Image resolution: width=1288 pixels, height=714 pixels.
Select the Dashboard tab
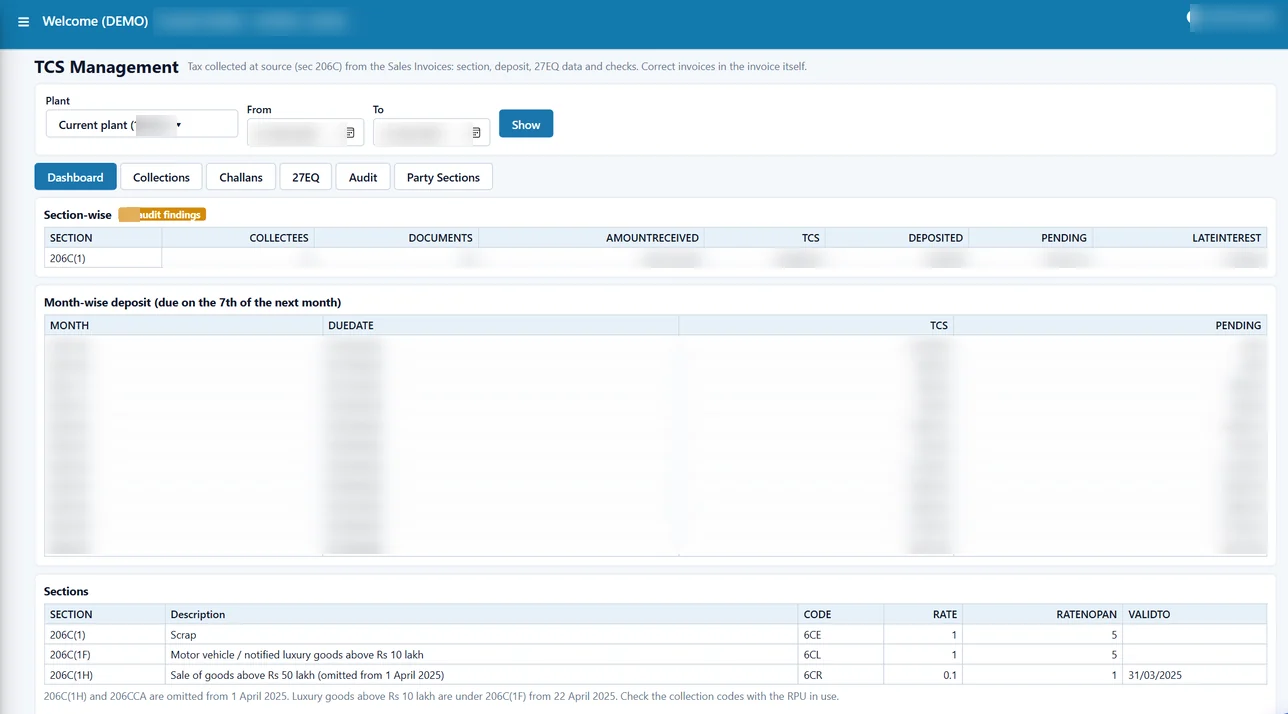pos(75,177)
